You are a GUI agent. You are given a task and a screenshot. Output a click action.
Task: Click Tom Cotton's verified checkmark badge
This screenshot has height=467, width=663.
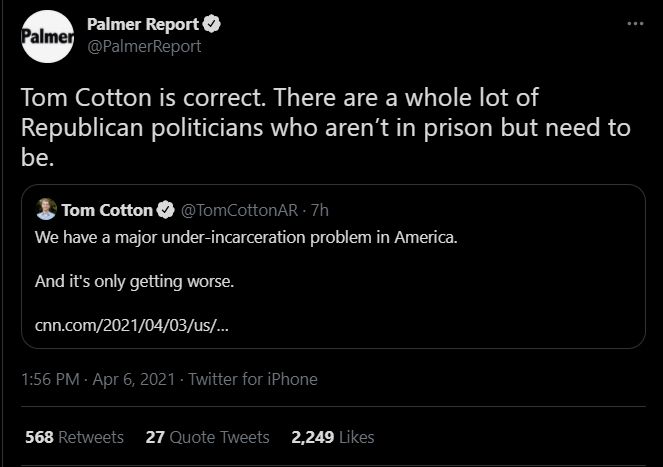tap(167, 210)
